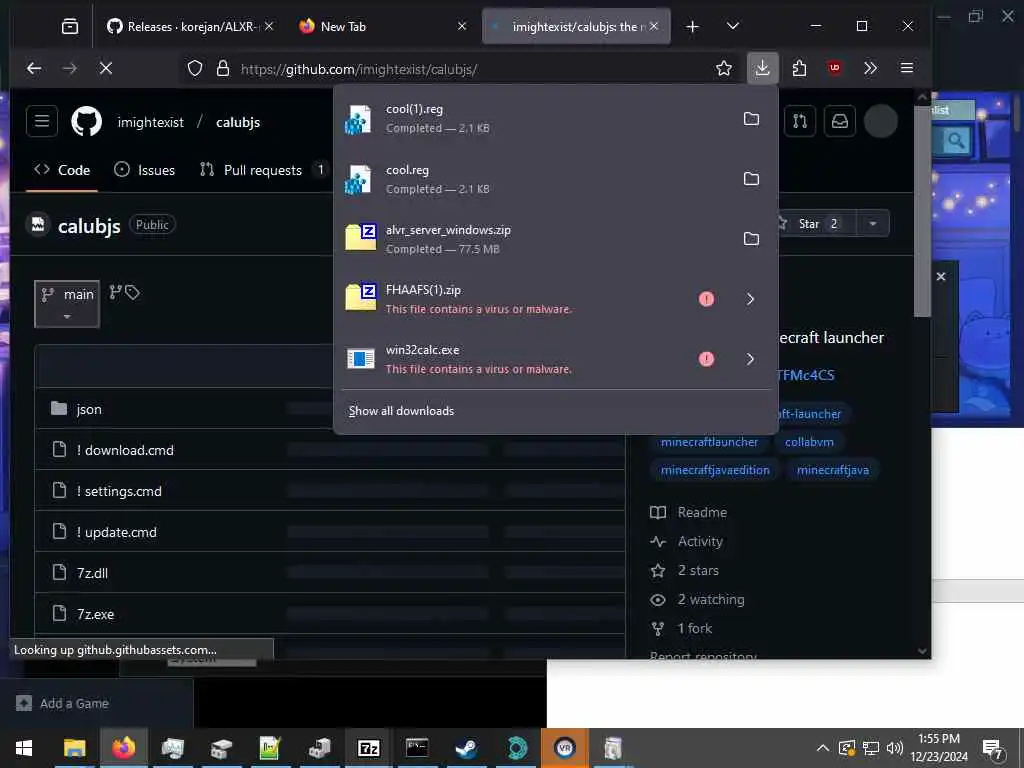
Task: Open the ! download.cmd file
Action: click(125, 450)
